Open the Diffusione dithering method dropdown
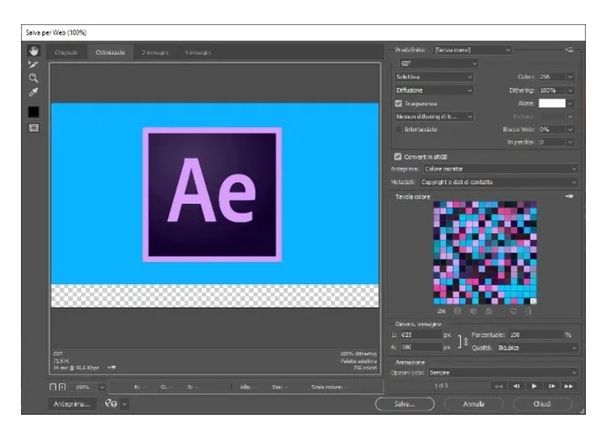This screenshot has height=434, width=610. click(433, 90)
